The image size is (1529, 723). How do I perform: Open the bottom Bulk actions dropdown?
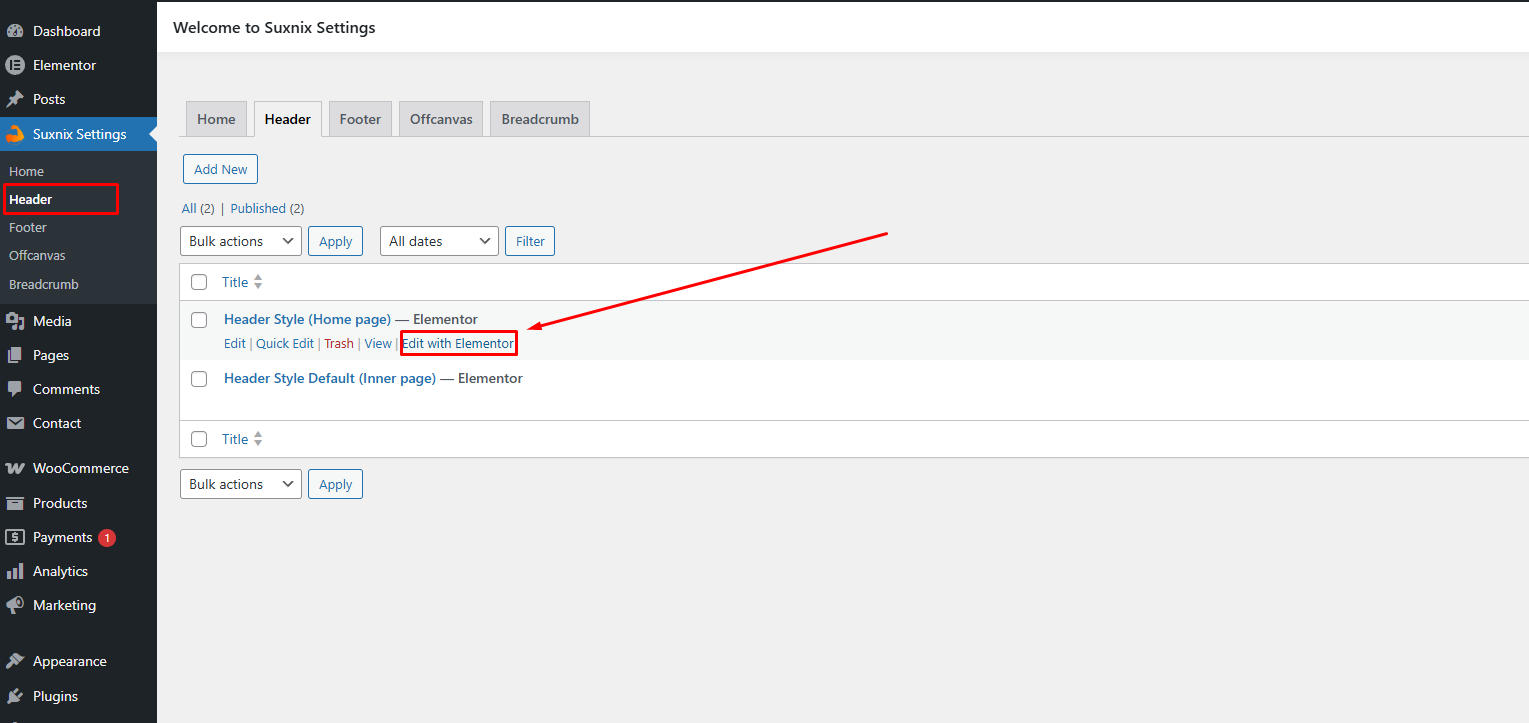pyautogui.click(x=240, y=484)
